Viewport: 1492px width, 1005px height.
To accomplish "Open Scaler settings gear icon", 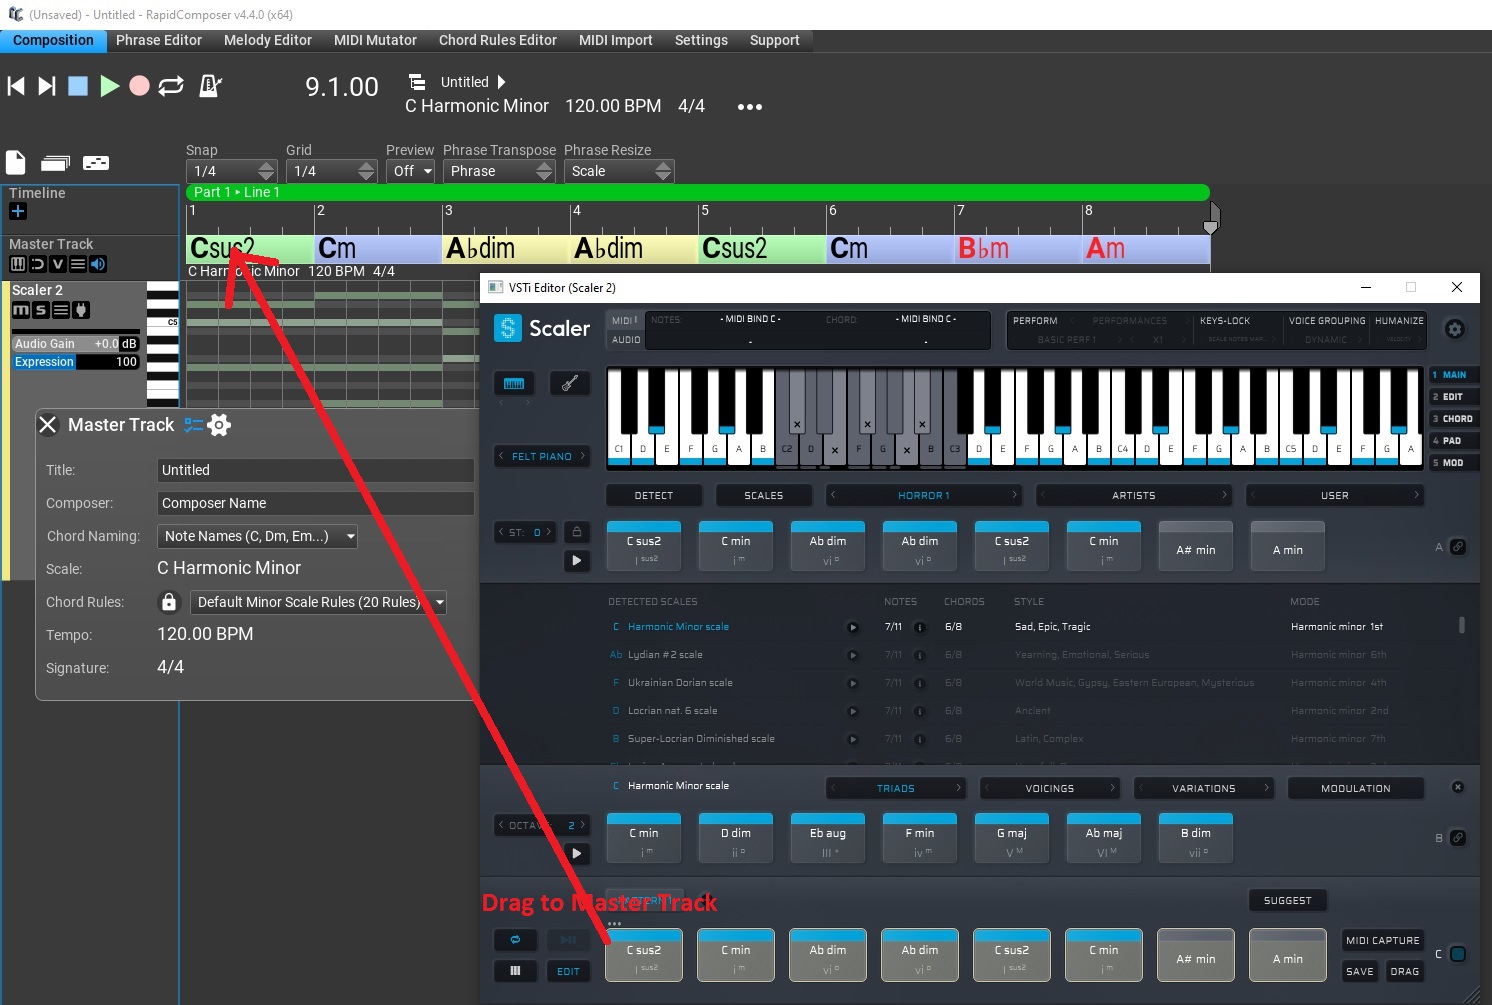I will pos(1454,329).
